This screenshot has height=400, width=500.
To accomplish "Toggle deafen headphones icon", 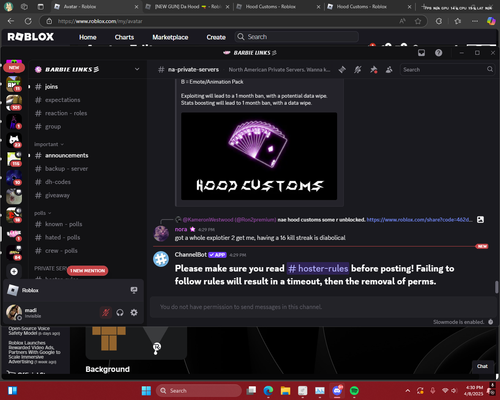I will 120,313.
